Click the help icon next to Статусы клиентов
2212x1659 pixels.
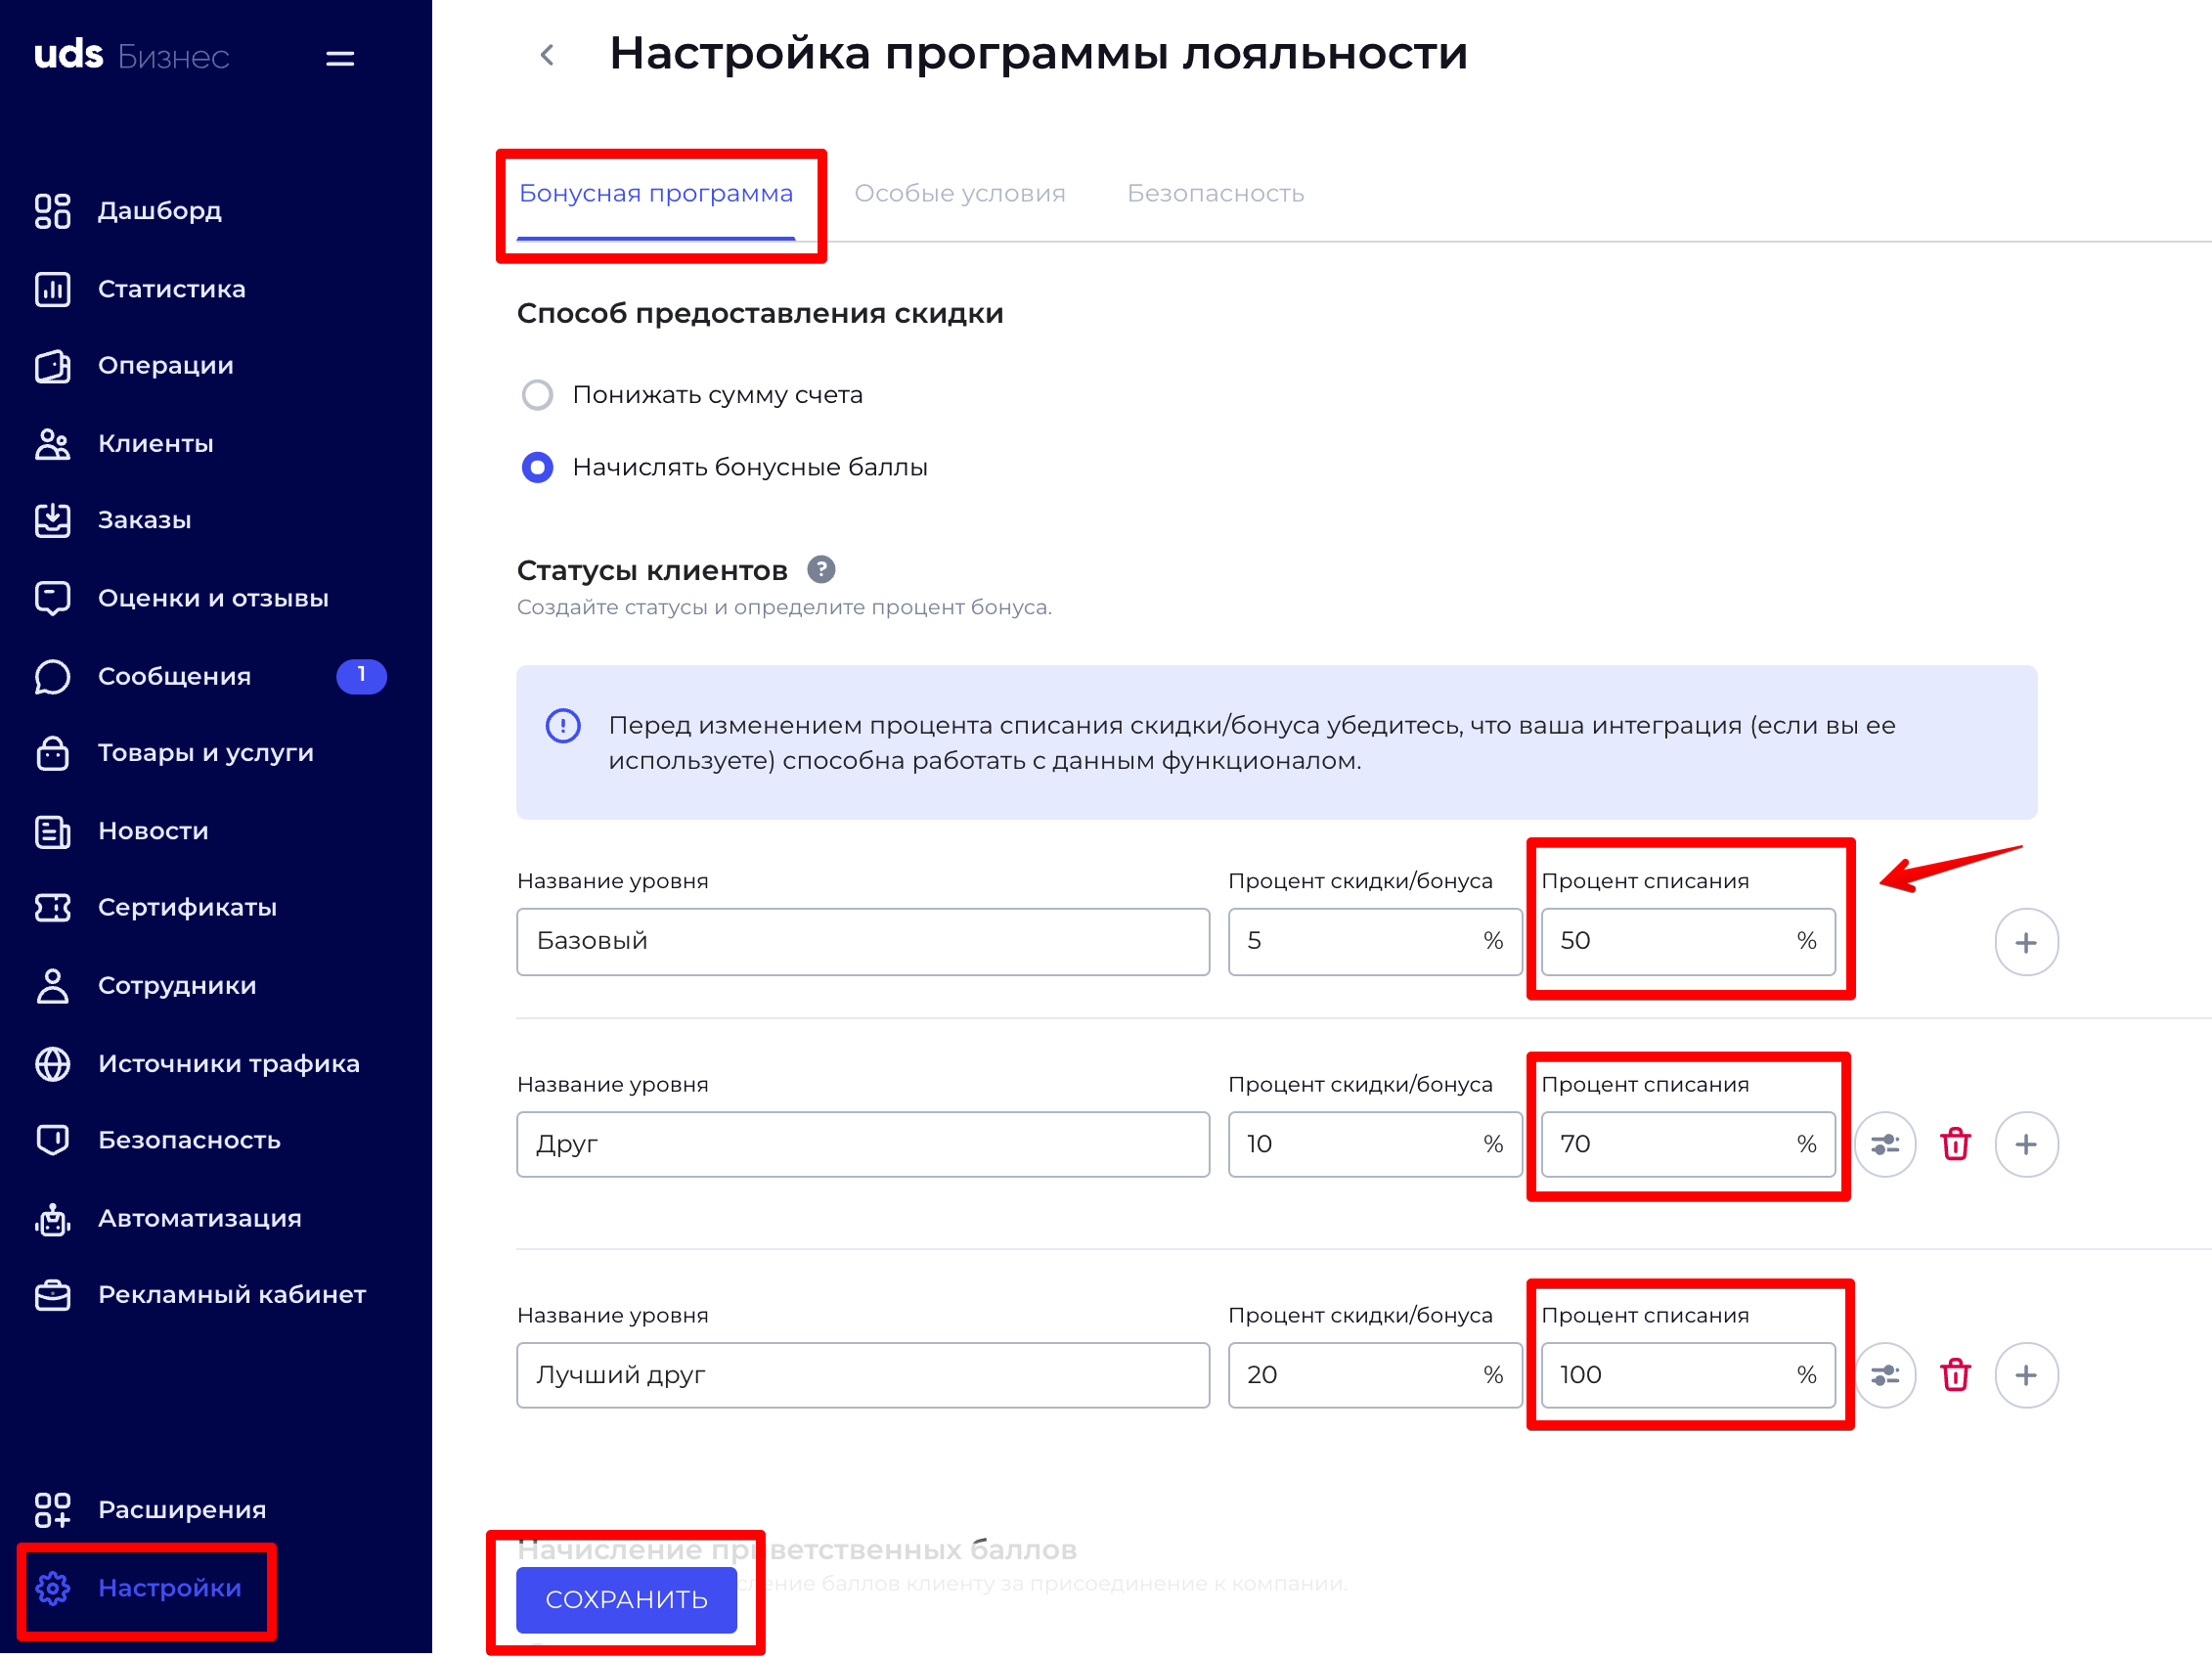pos(821,570)
